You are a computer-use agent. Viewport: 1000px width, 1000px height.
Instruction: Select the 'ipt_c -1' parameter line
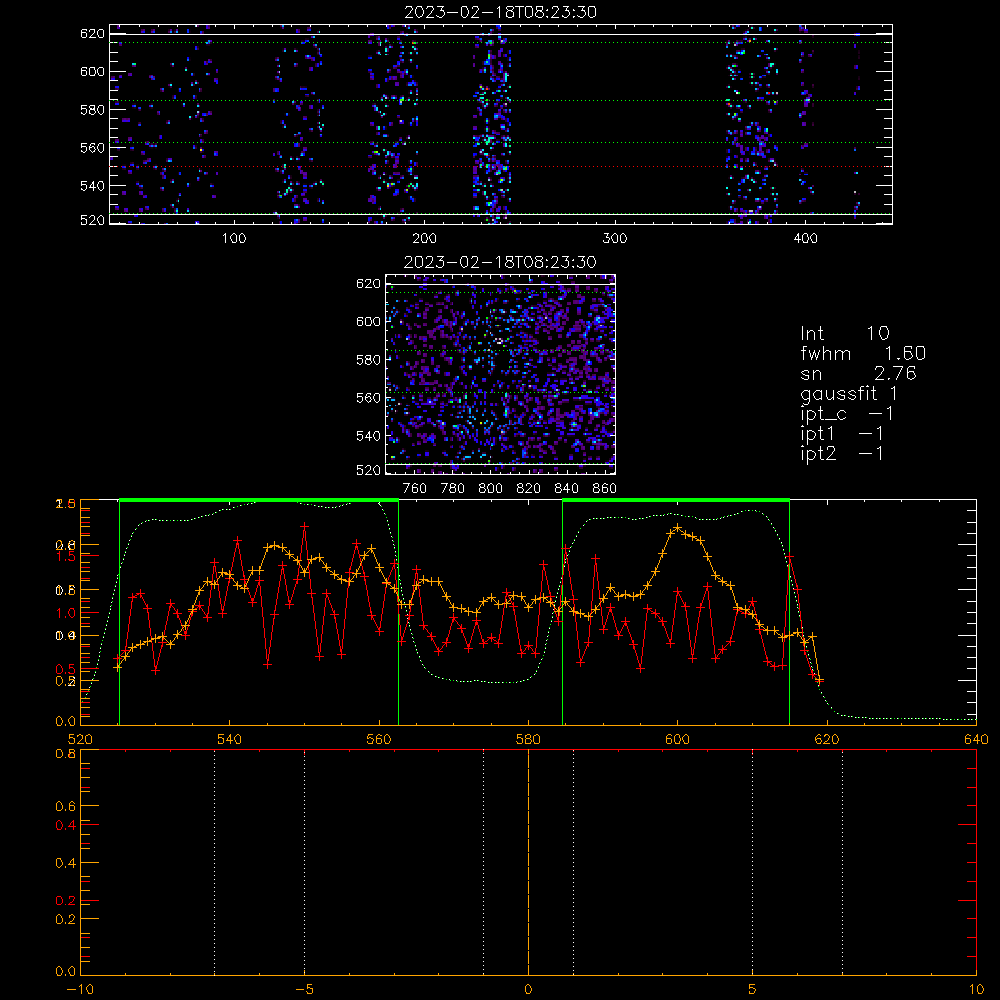(847, 414)
